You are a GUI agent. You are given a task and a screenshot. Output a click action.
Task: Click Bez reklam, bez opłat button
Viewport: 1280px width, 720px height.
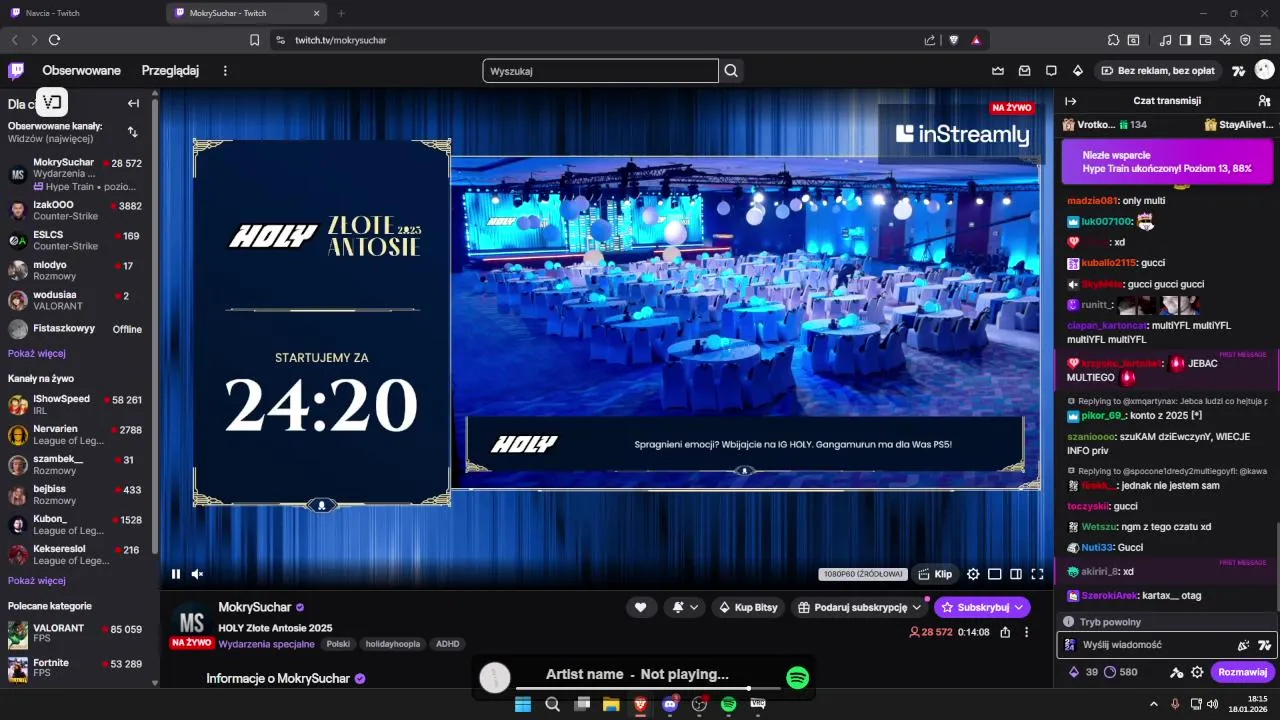coord(1158,71)
